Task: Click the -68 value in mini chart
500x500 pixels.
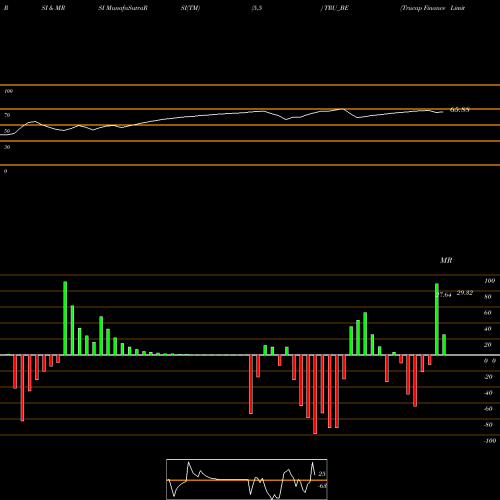Action: click(322, 486)
